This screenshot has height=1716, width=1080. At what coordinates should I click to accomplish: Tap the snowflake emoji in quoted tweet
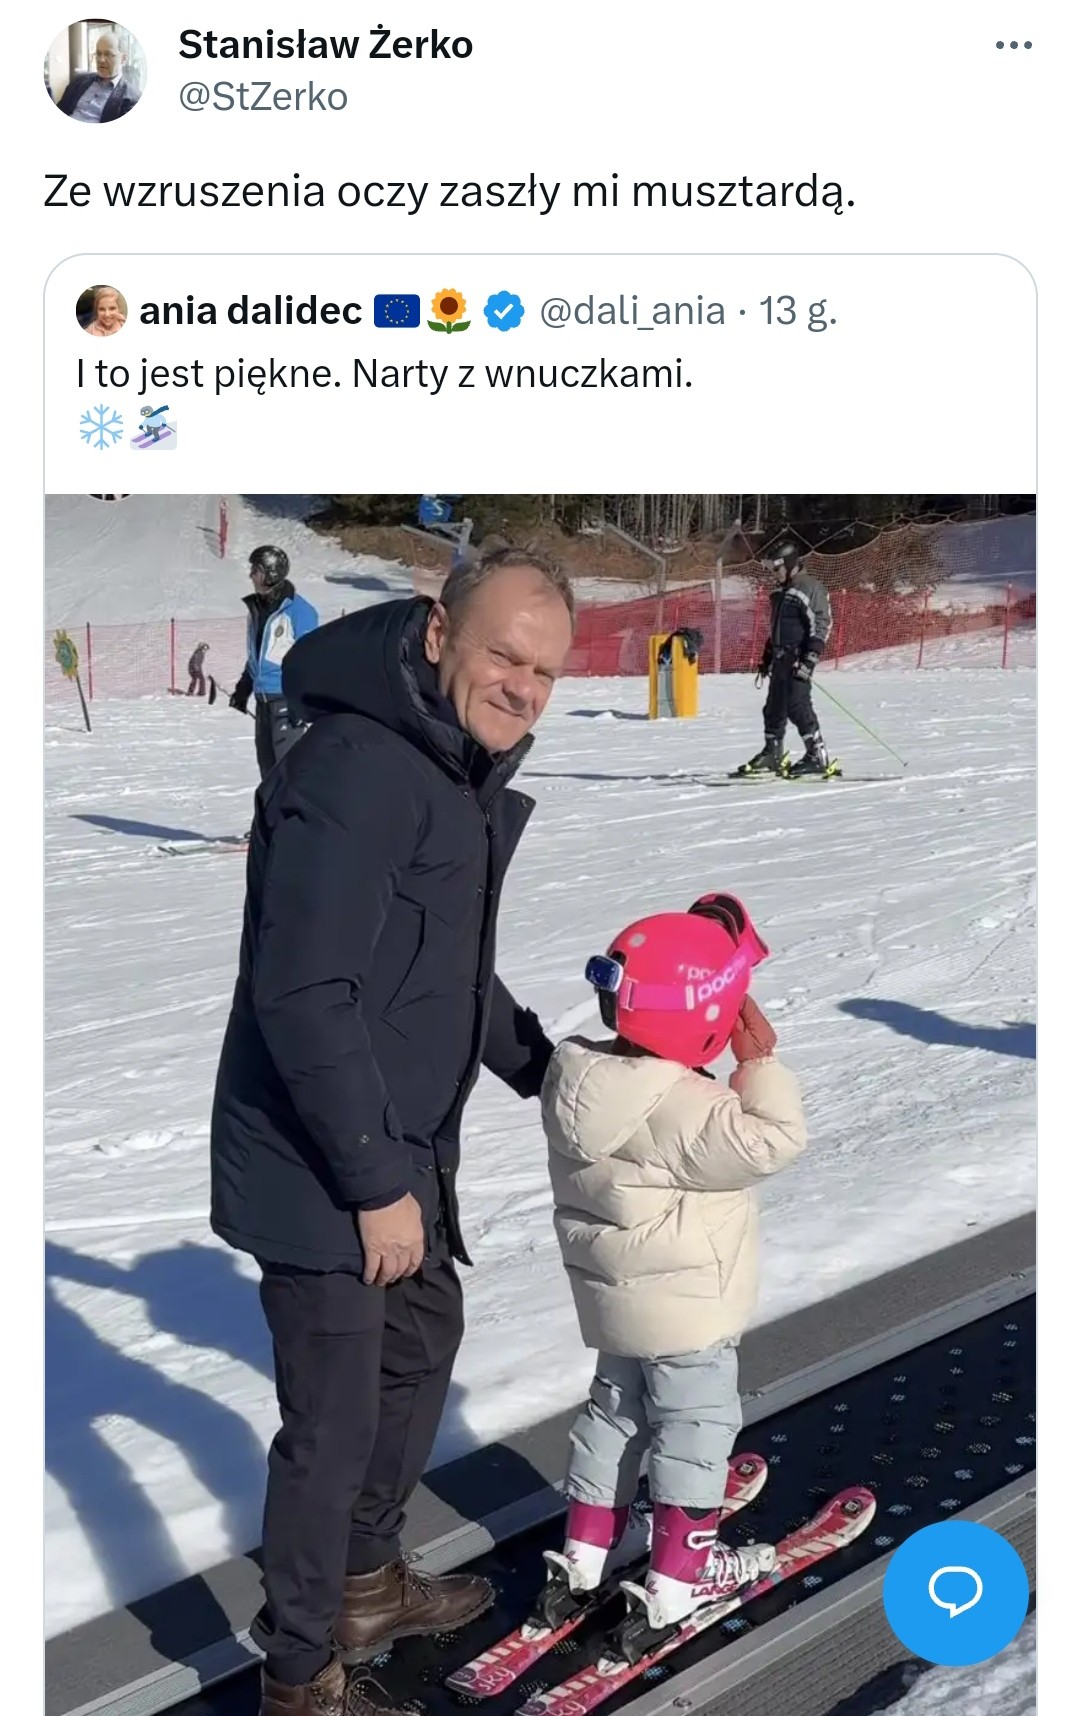[101, 427]
